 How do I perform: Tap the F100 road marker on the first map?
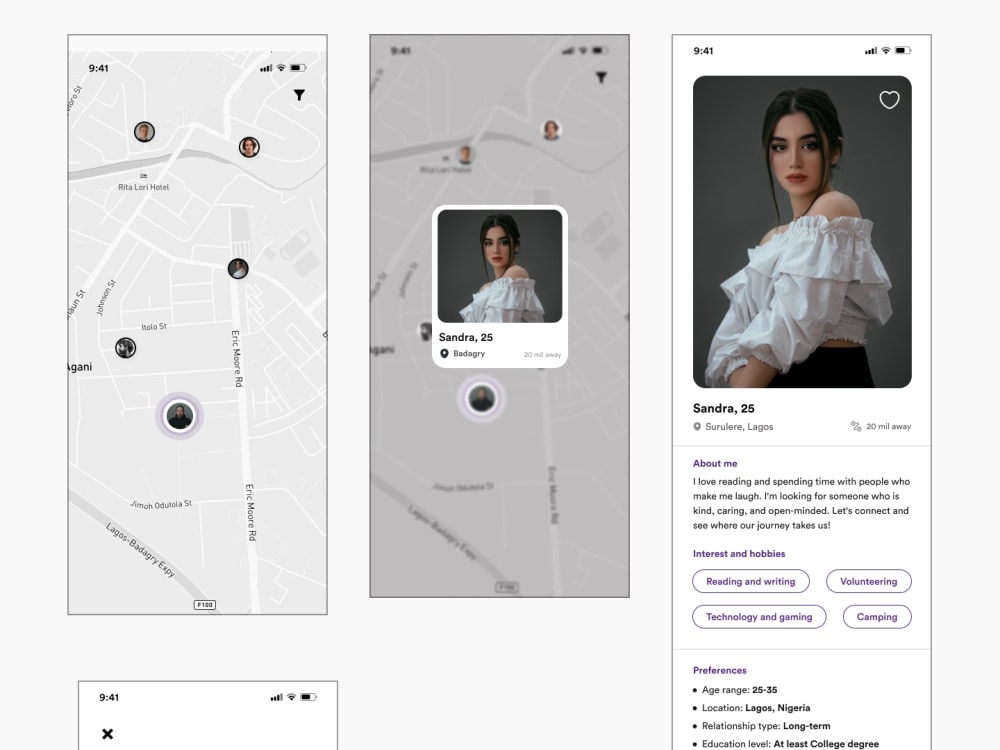tap(205, 605)
